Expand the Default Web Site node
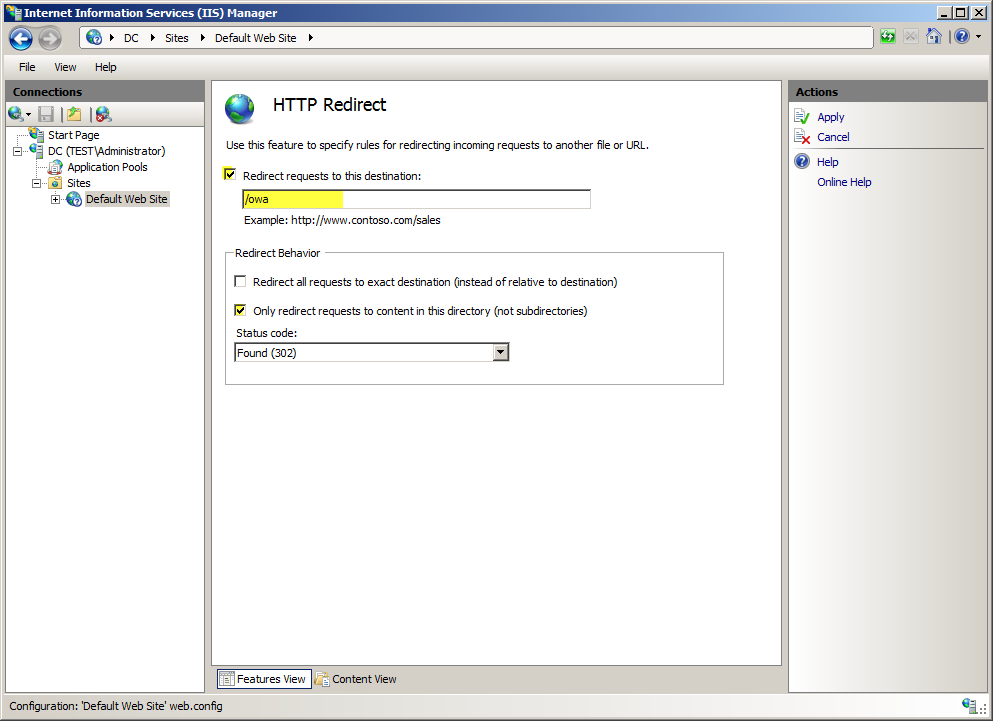 (x=56, y=199)
